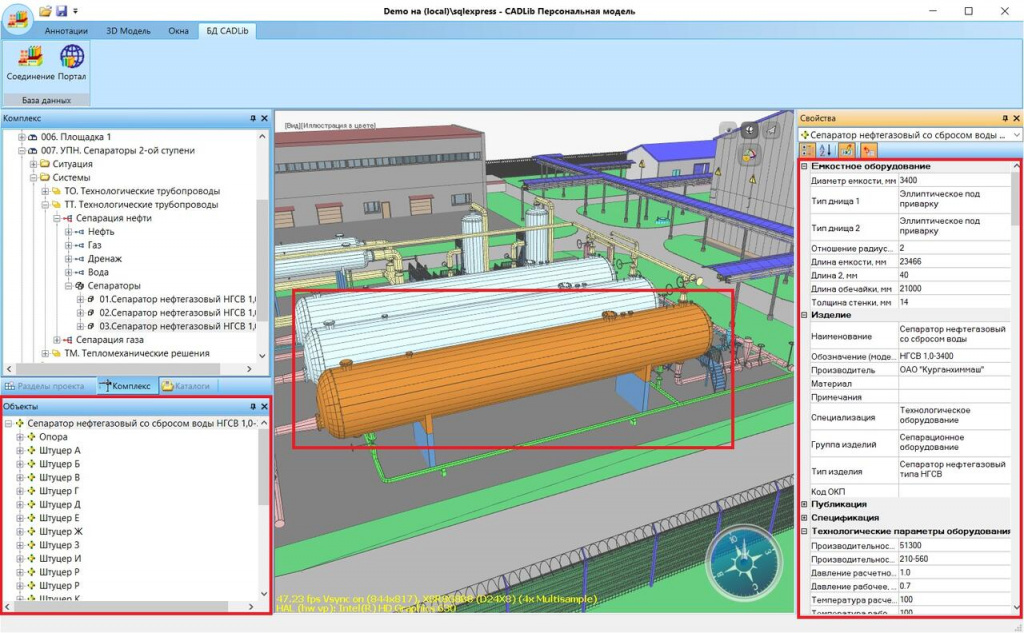Select the Вода tree item
This screenshot has width=1024, height=633.
pyautogui.click(x=98, y=272)
